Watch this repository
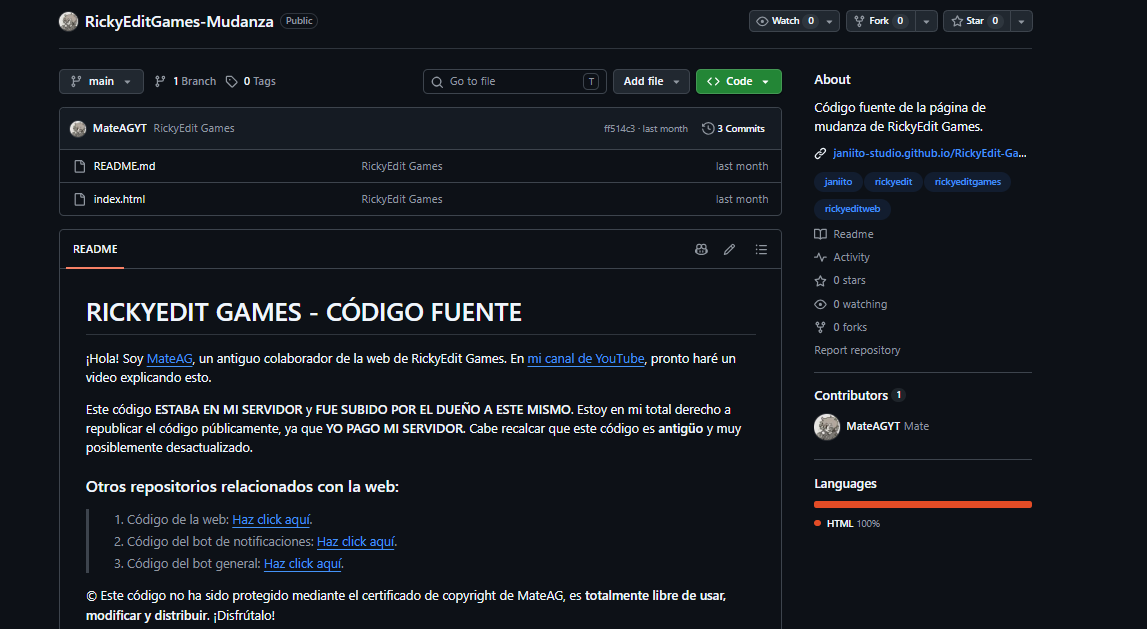 (785, 21)
